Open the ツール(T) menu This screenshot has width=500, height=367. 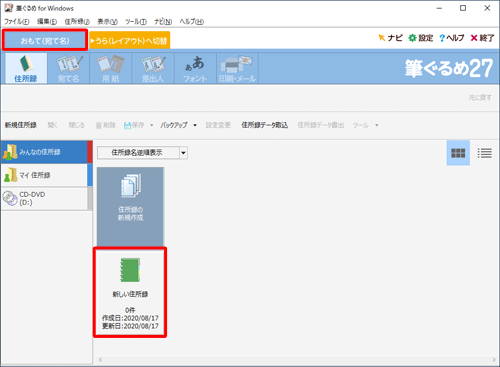[136, 22]
